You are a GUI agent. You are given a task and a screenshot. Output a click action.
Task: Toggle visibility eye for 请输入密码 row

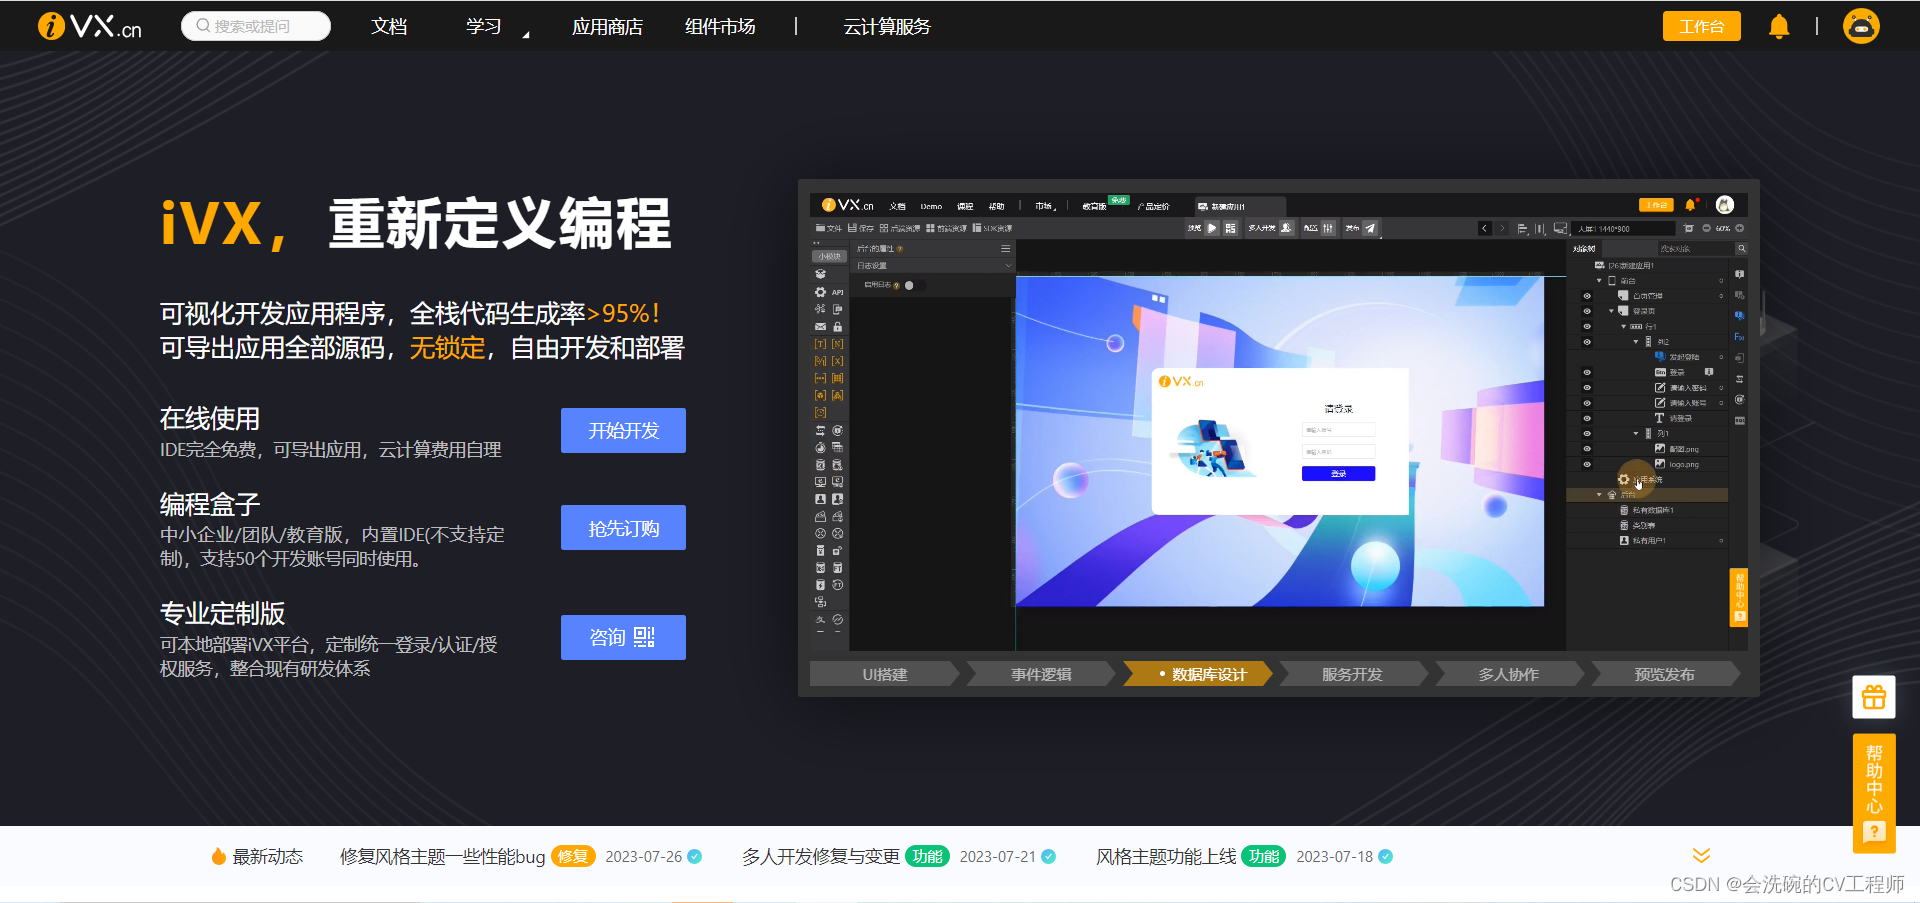coord(1587,387)
